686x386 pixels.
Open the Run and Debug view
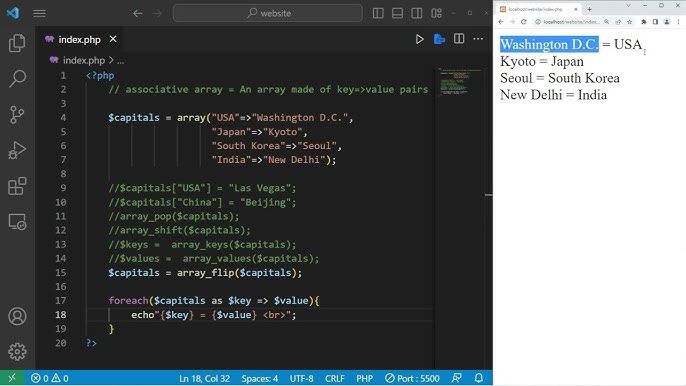(17, 151)
